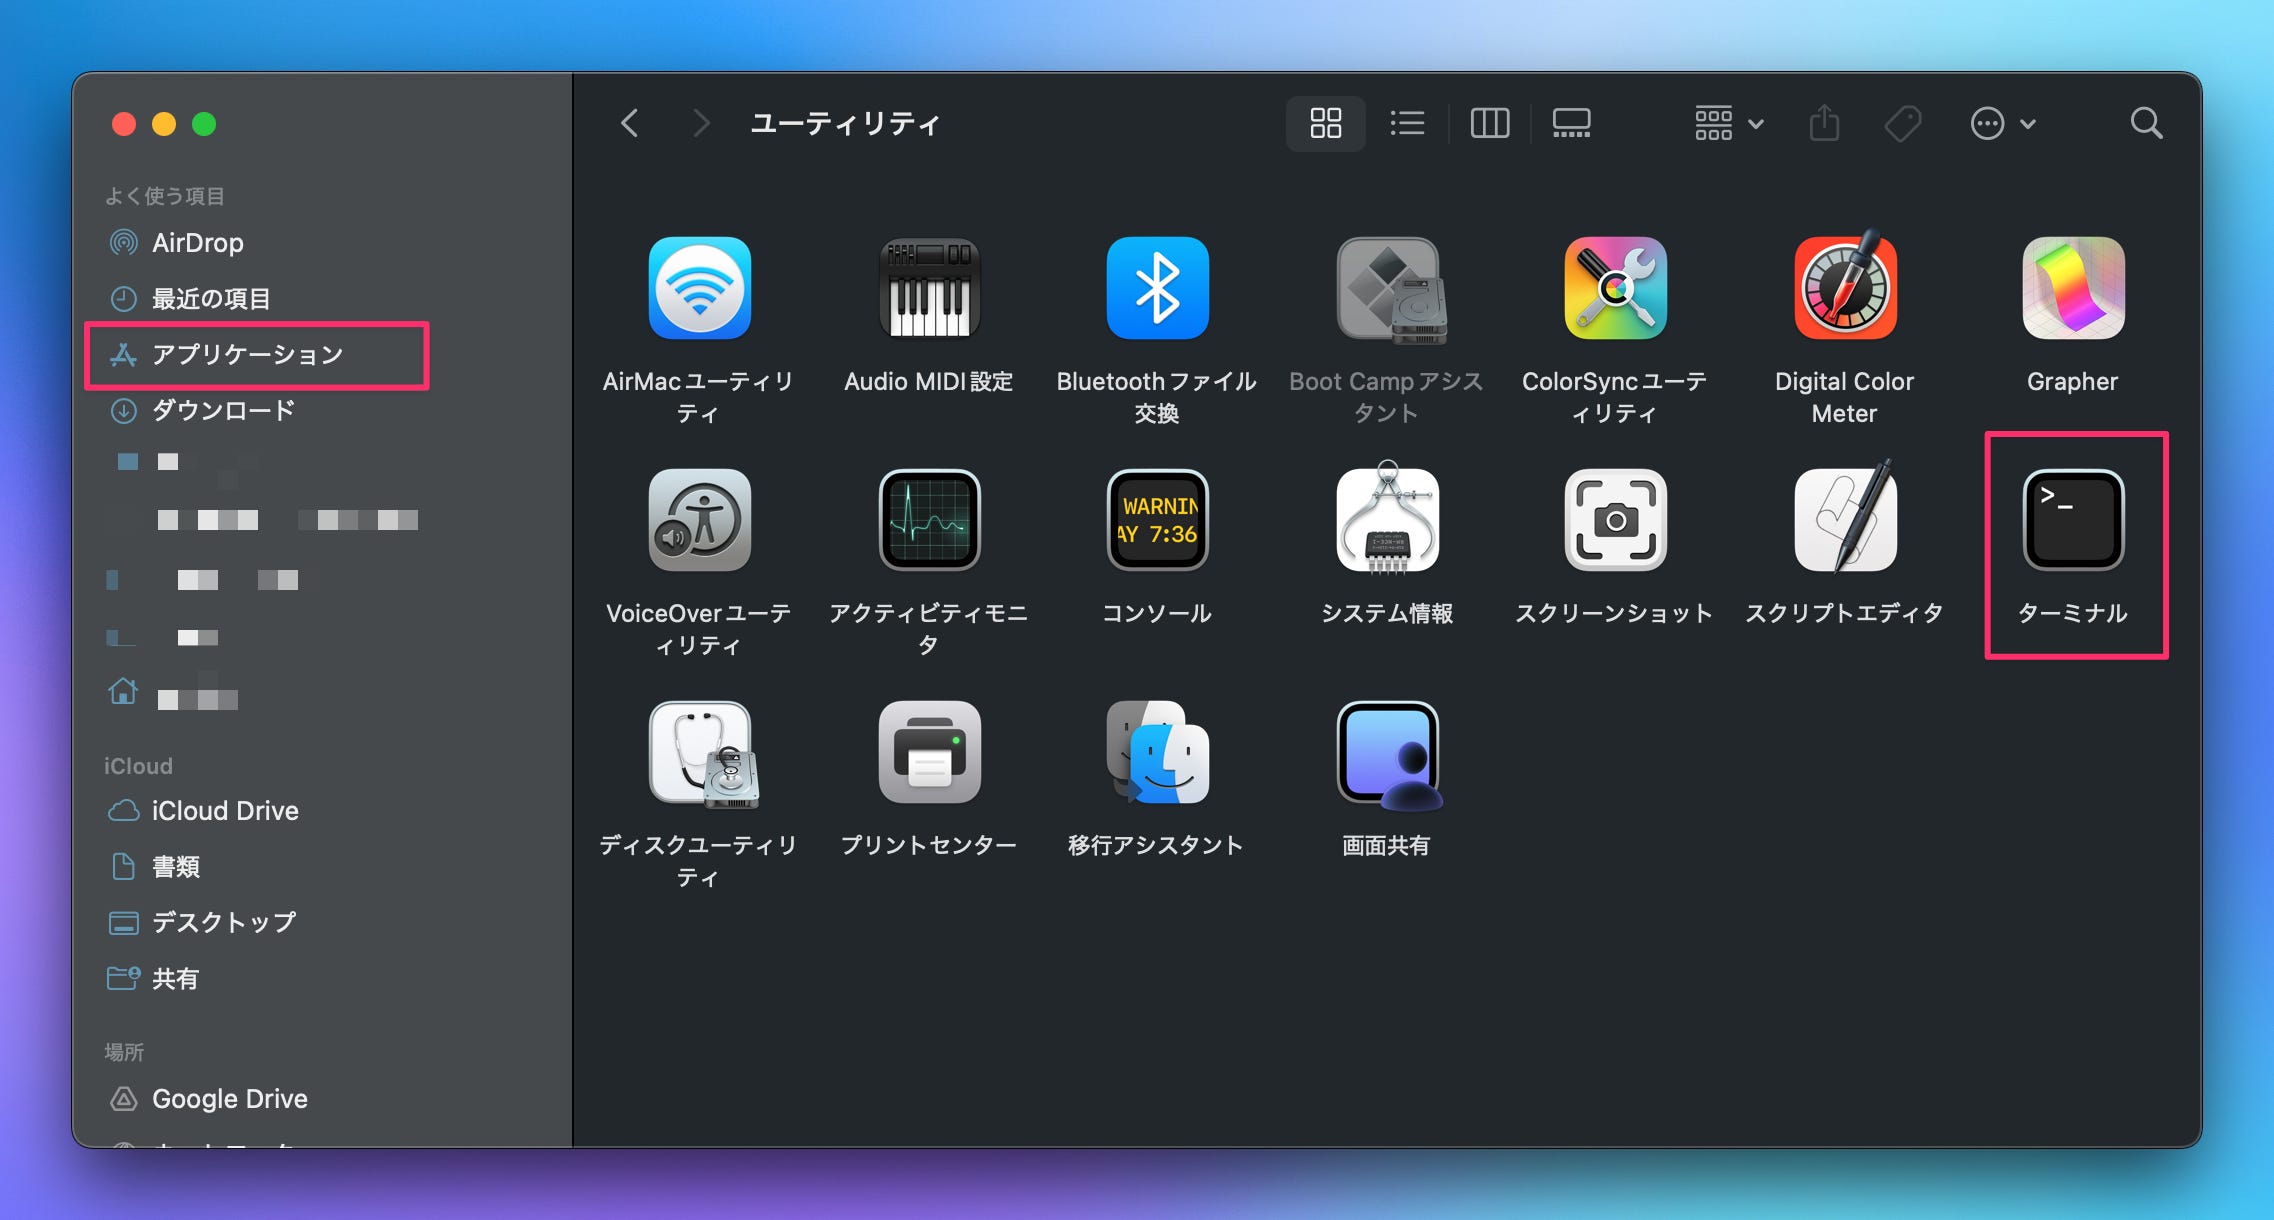The image size is (2274, 1220).
Task: Select the Grapher app icon
Action: tap(2073, 288)
